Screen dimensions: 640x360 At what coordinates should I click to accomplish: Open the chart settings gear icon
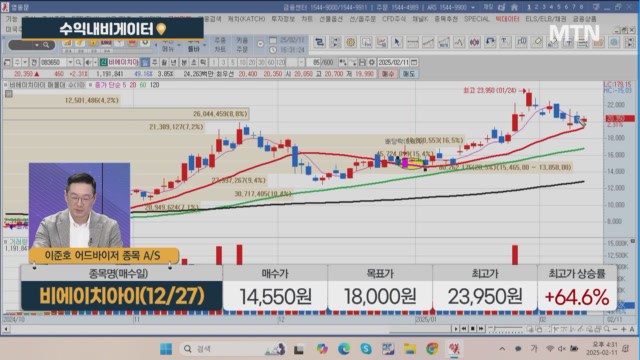coord(371,62)
